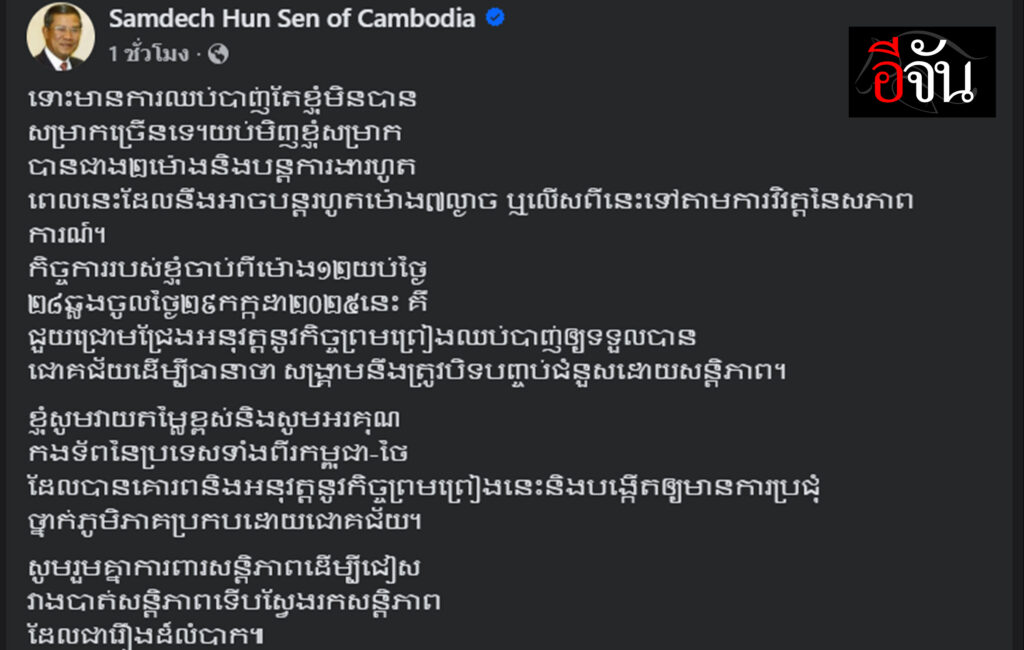
Task: Click the line containing កម្ពុជា-ថៃ
Action: click(x=218, y=453)
